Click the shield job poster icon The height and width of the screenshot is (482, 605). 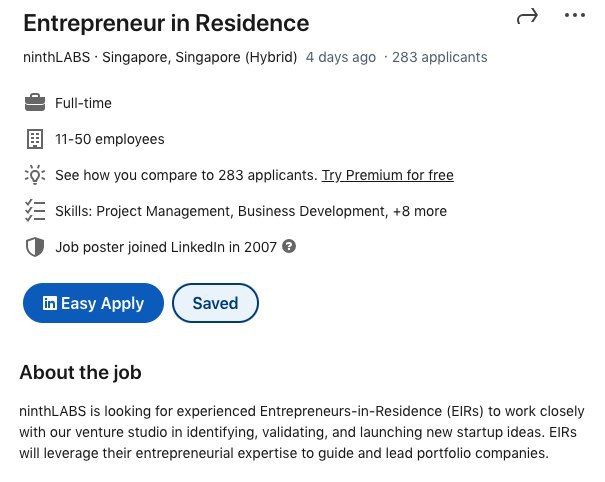pyautogui.click(x=35, y=247)
